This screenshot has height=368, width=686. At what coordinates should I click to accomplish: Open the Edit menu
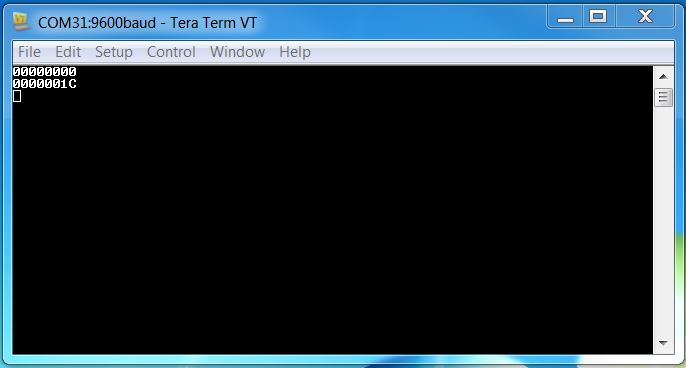pyautogui.click(x=68, y=52)
